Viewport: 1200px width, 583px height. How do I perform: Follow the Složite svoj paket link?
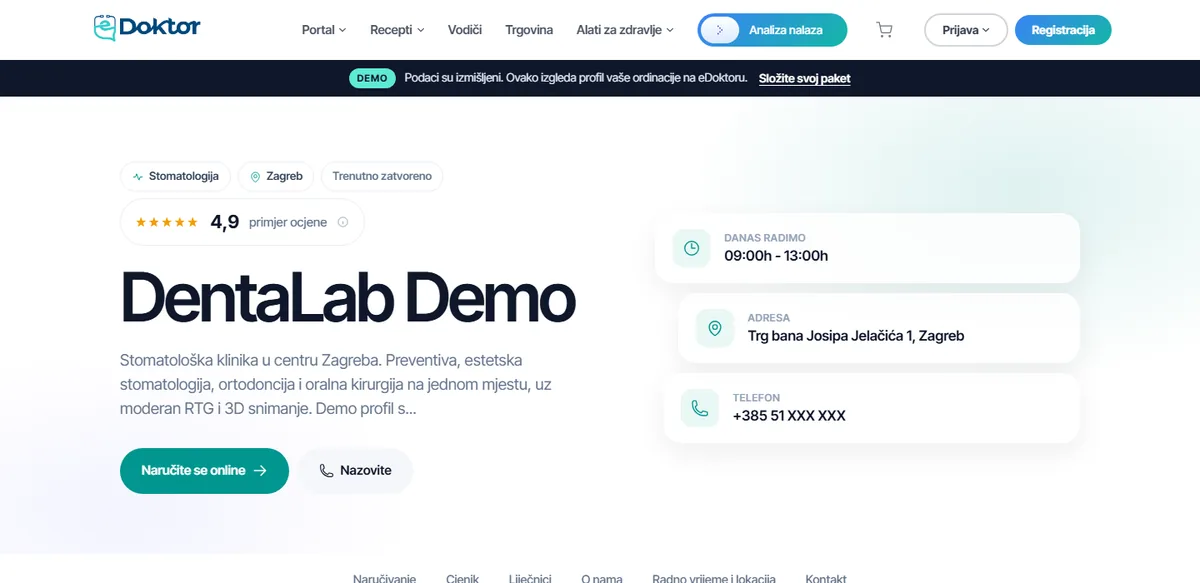click(805, 78)
